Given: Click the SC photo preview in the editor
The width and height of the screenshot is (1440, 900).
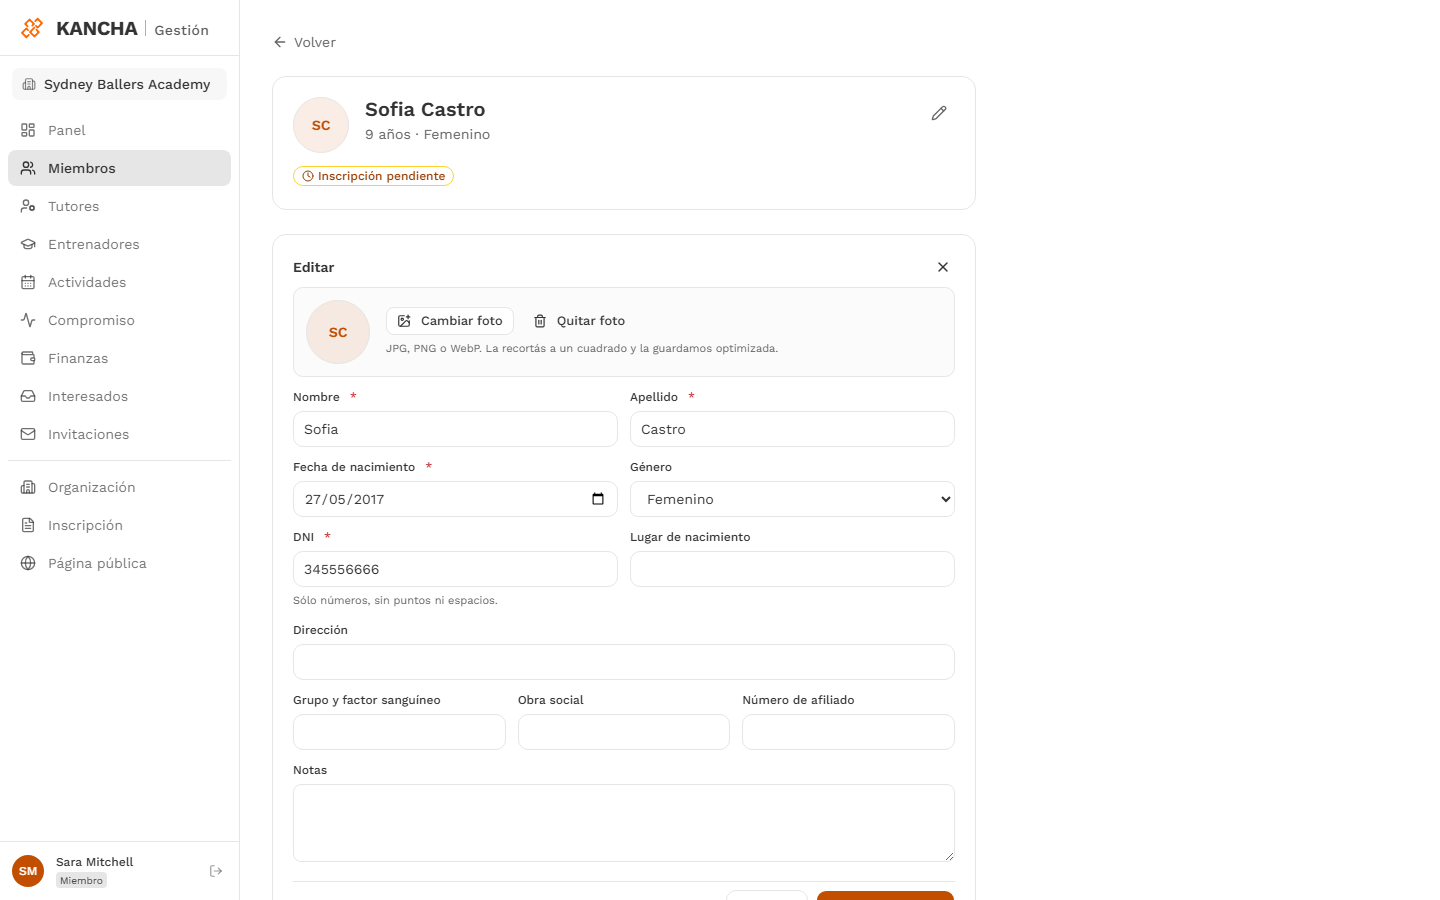Looking at the screenshot, I should pos(338,332).
